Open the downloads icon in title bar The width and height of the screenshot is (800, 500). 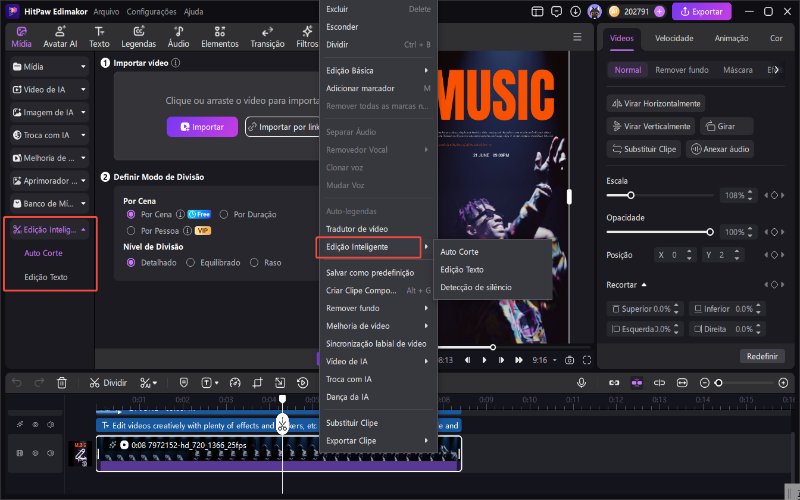point(576,11)
